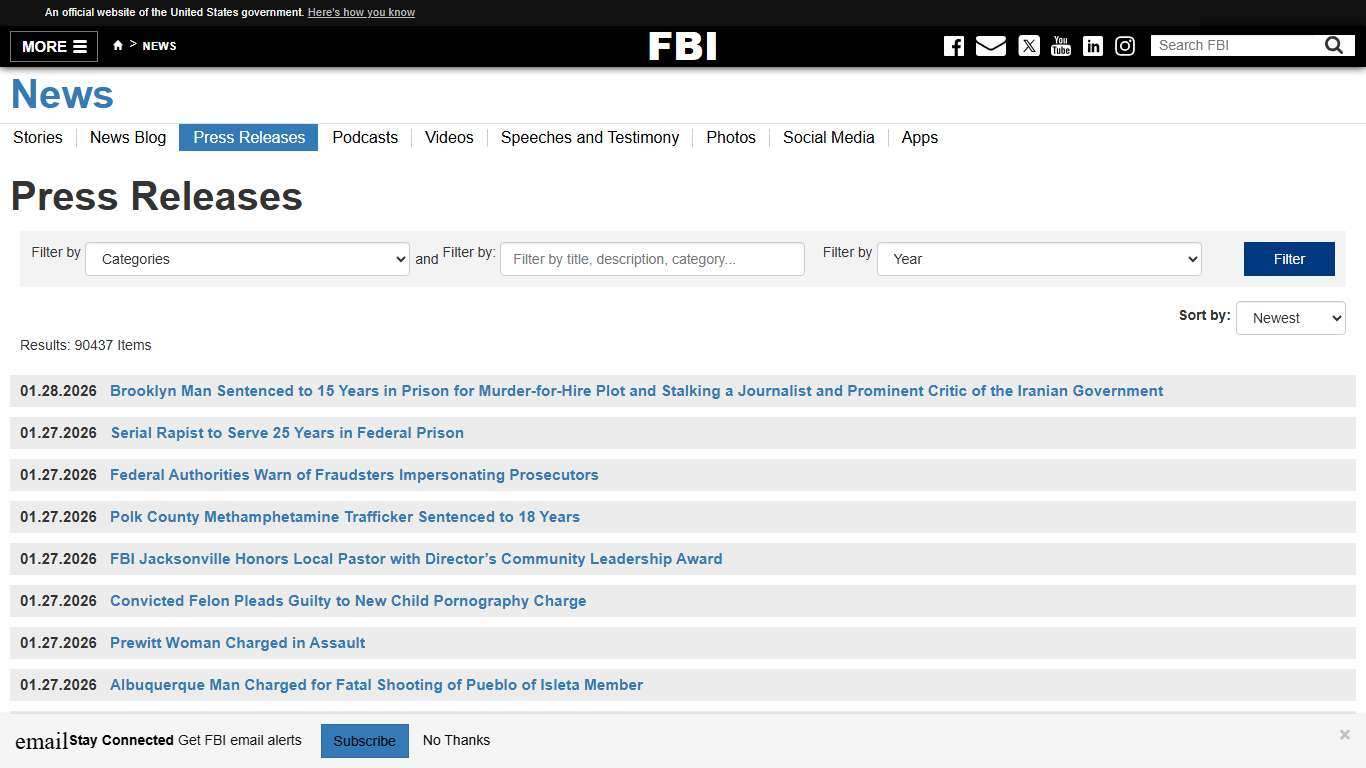The width and height of the screenshot is (1366, 768).
Task: Open the Year filter dropdown
Action: pos(1038,259)
